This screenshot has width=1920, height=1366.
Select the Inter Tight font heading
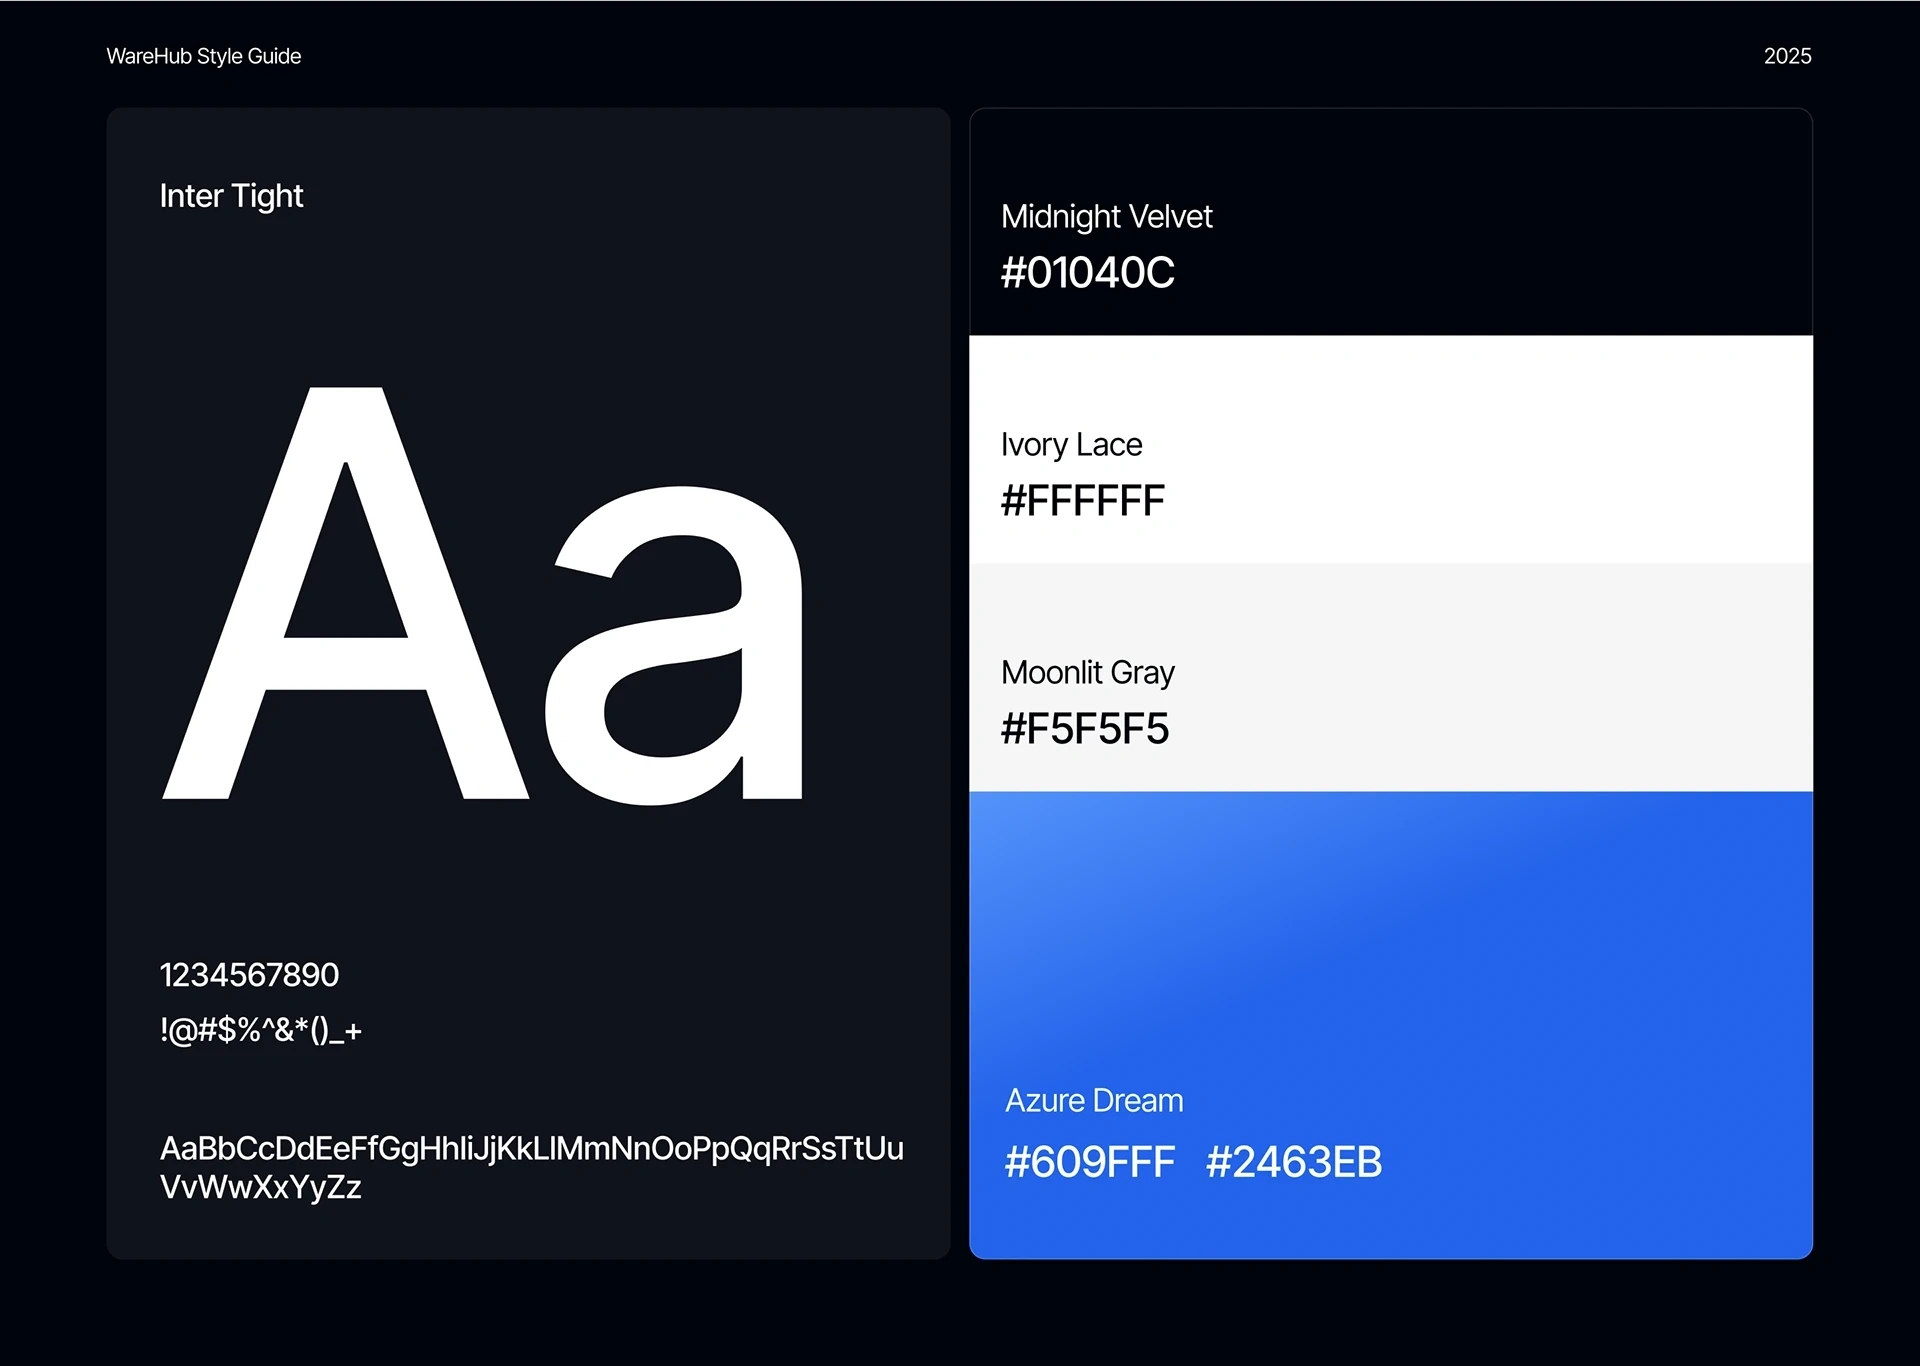(231, 196)
